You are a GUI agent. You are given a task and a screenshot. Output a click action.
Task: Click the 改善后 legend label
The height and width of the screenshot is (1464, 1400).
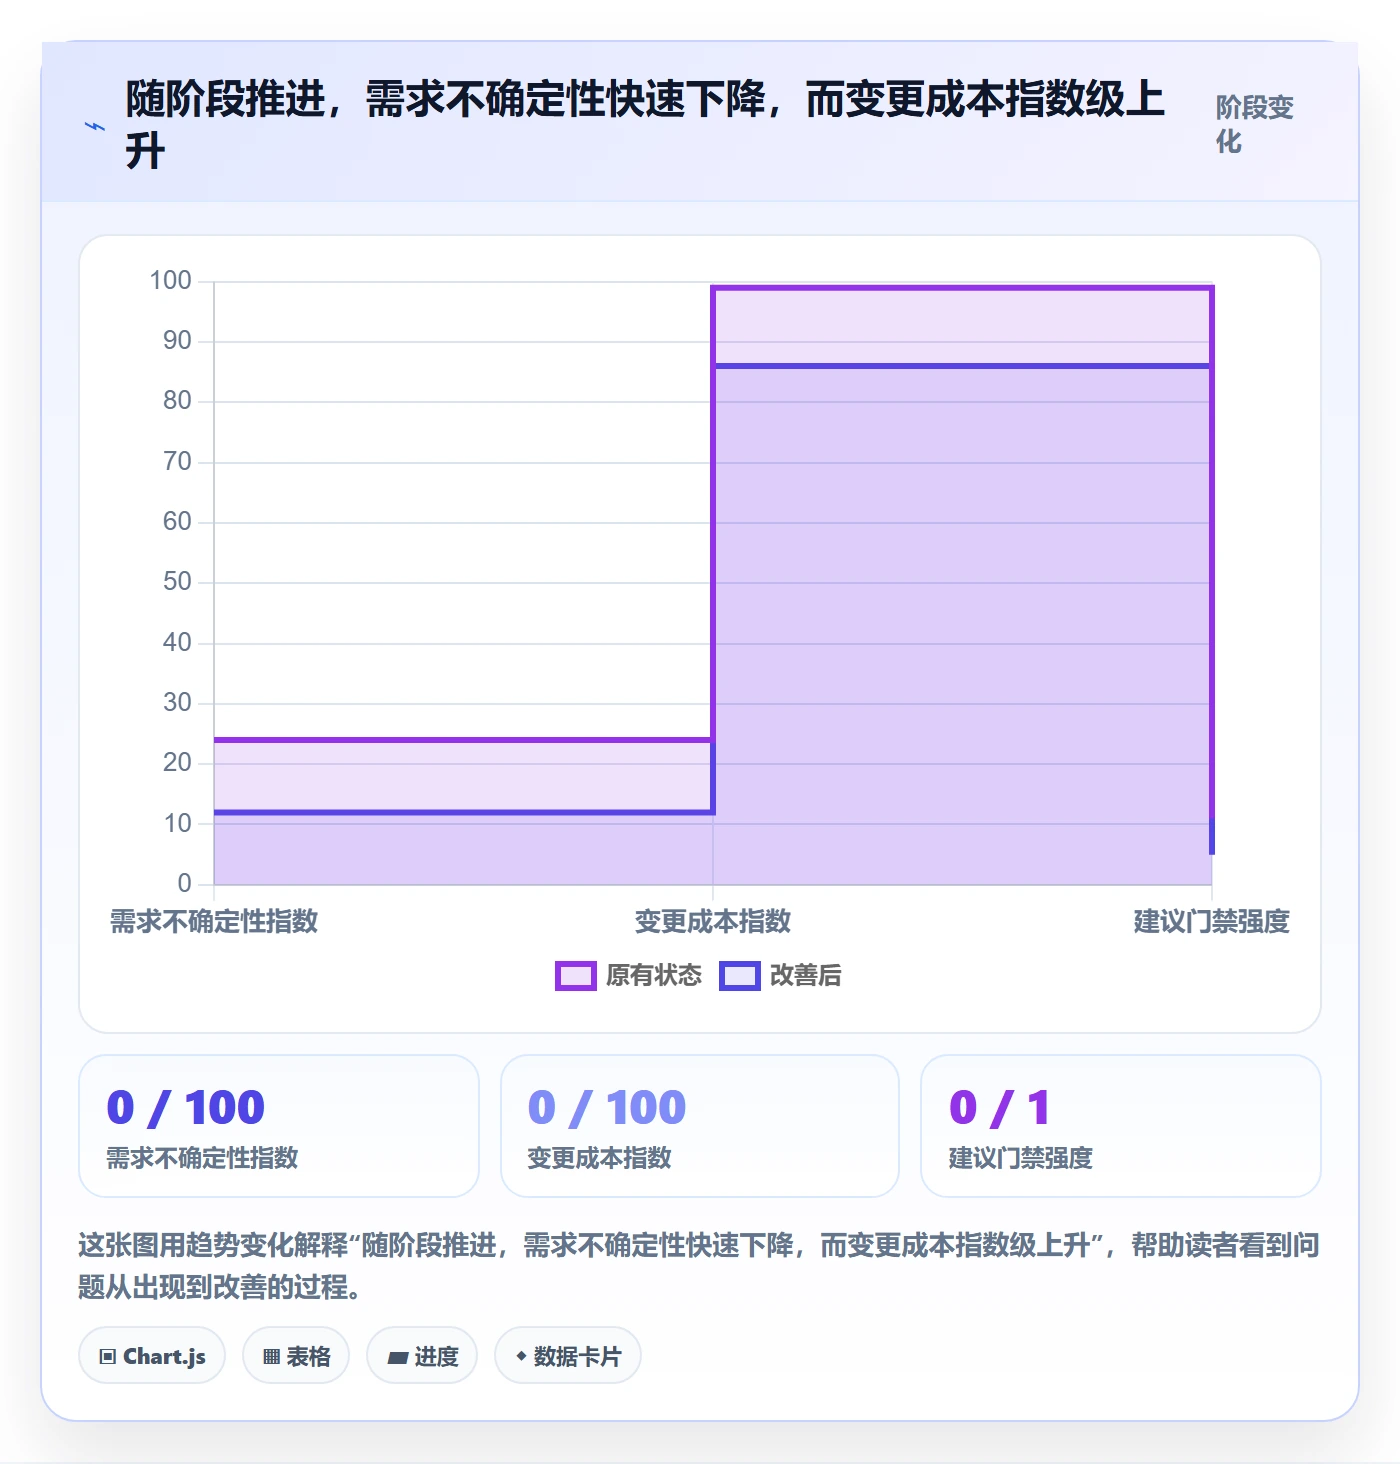pyautogui.click(x=805, y=976)
